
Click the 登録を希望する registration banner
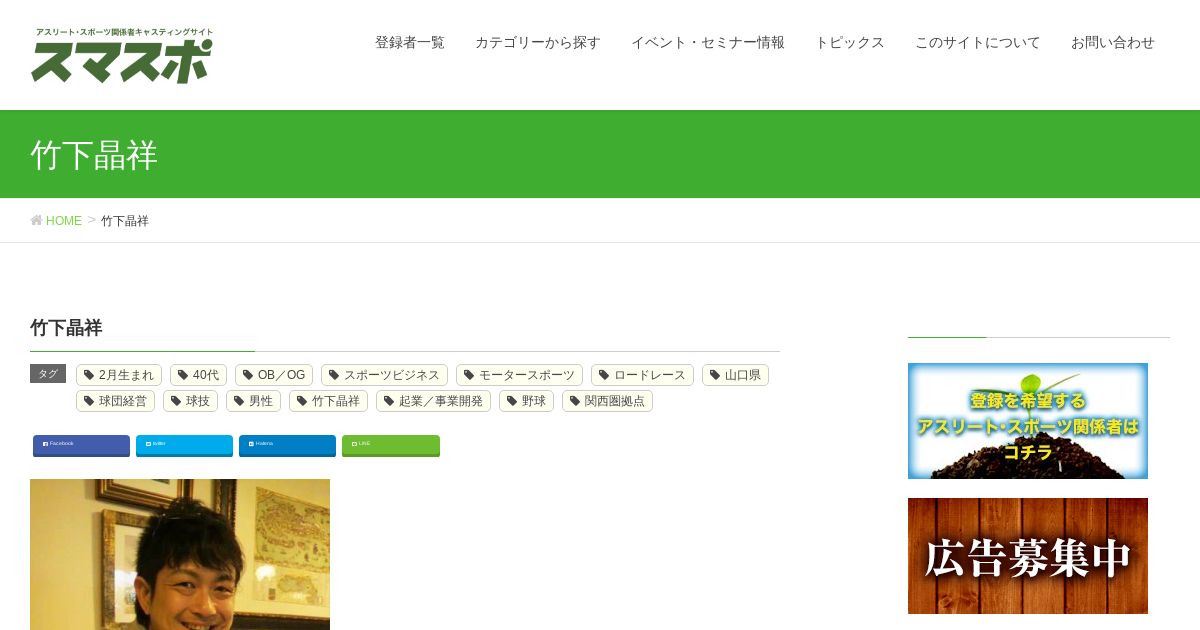coord(1028,421)
